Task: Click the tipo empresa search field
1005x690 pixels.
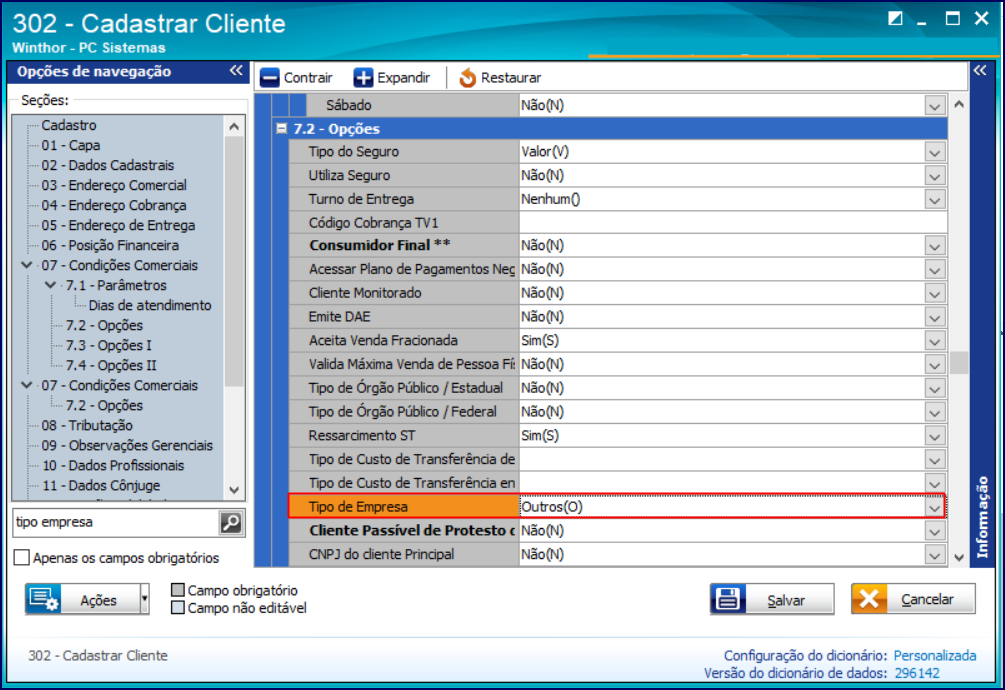Action: 115,523
